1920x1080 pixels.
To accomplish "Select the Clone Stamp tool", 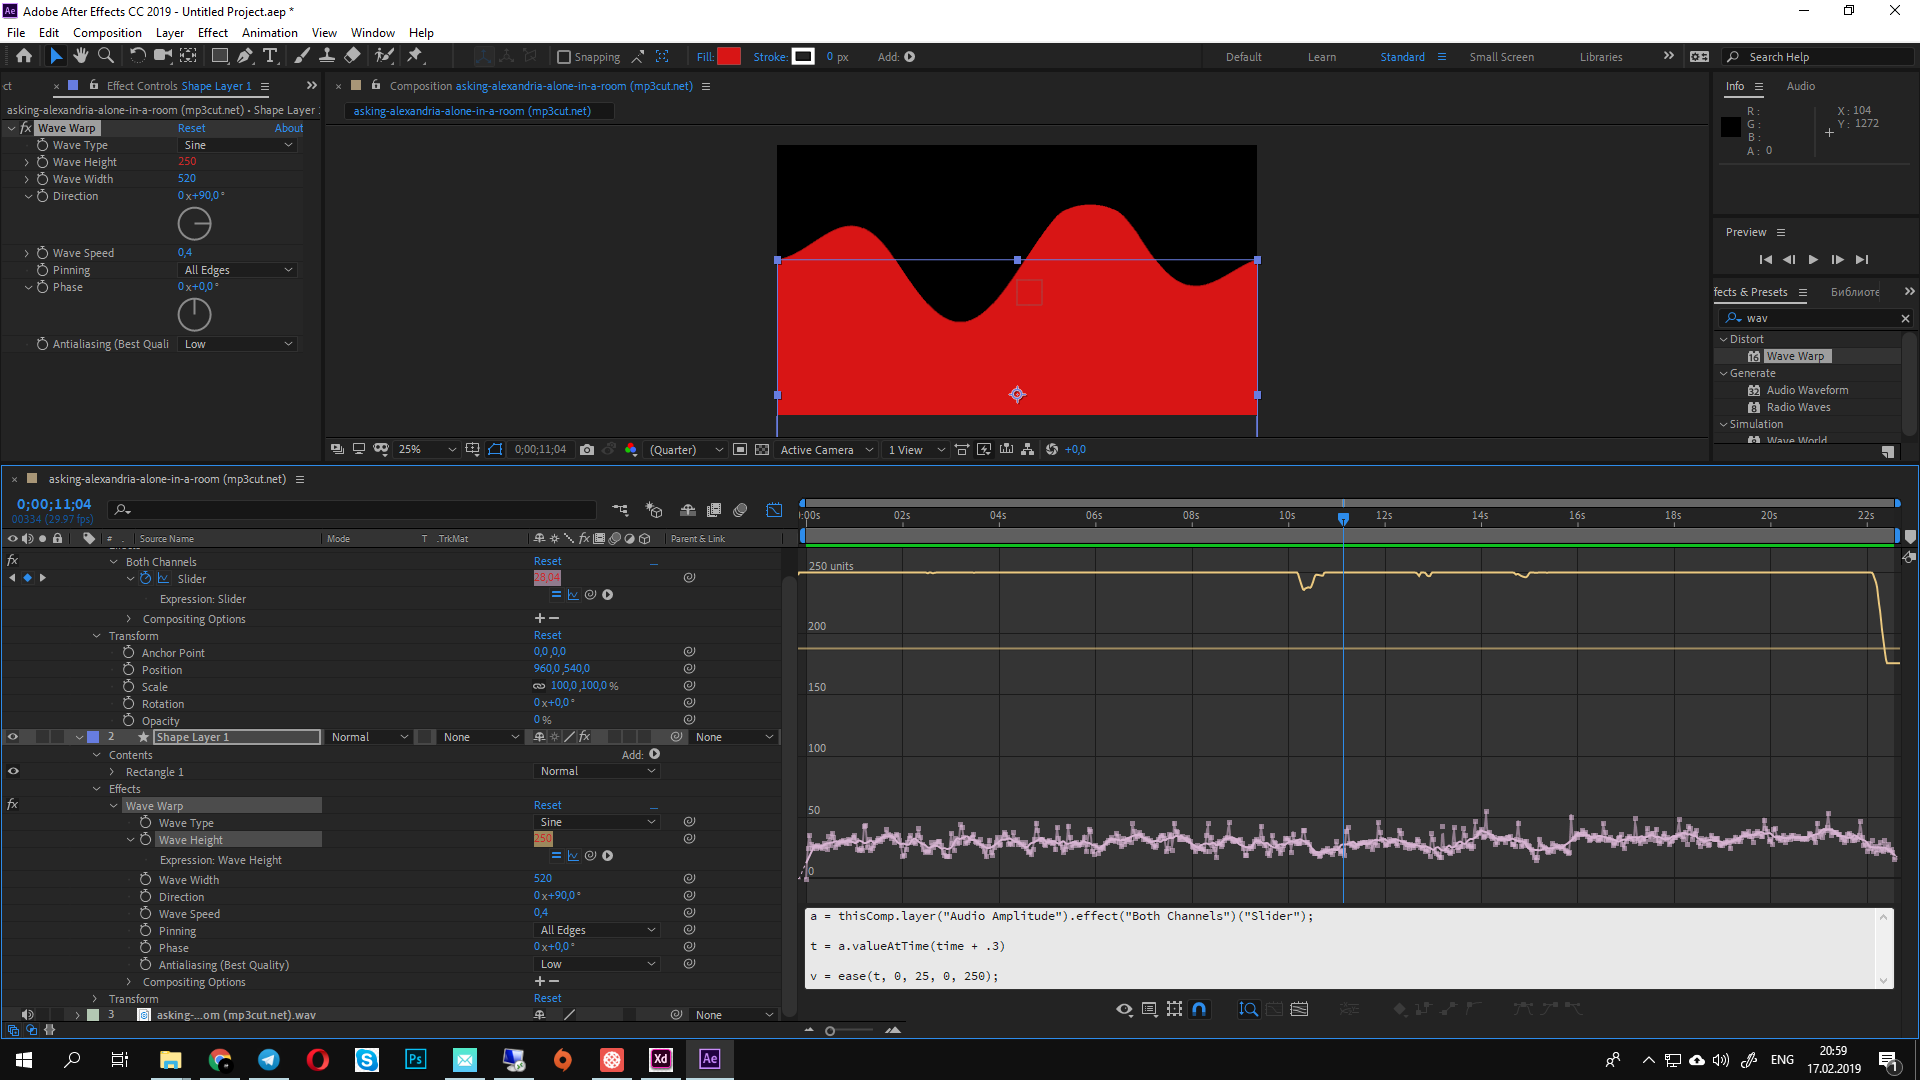I will tap(327, 56).
